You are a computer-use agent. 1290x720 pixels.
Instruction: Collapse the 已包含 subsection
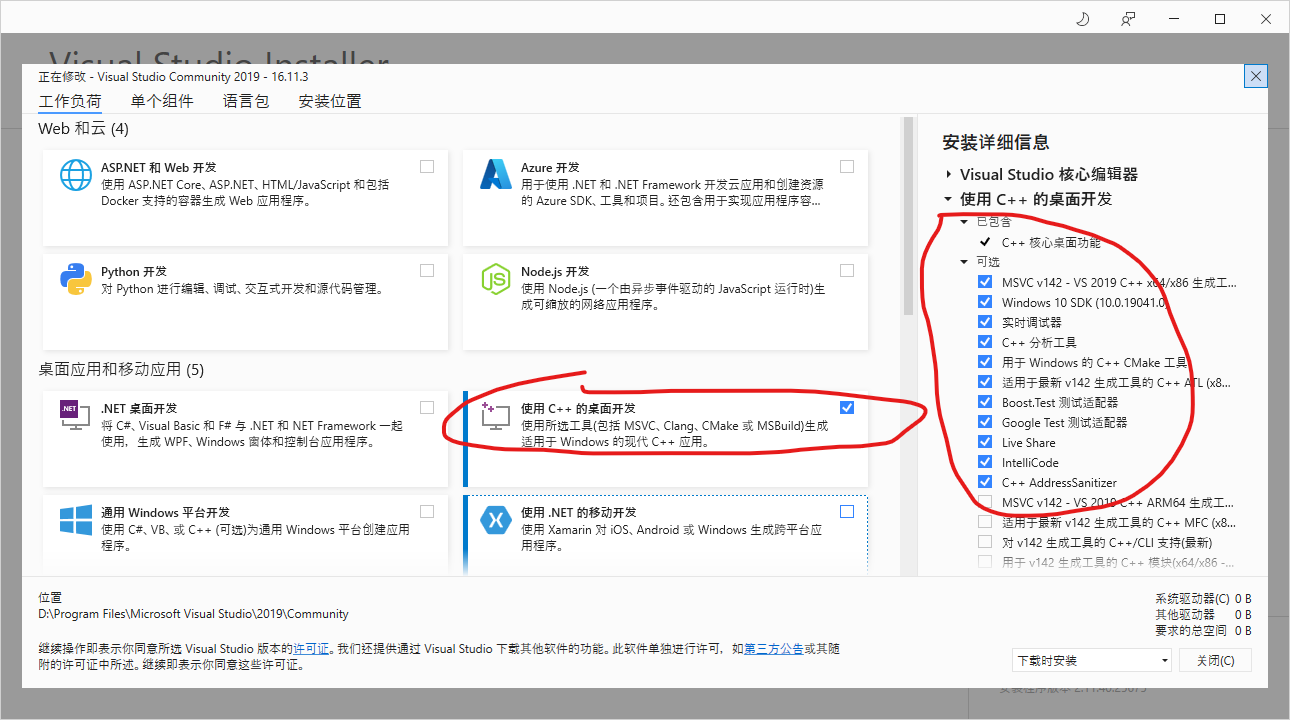tap(965, 222)
